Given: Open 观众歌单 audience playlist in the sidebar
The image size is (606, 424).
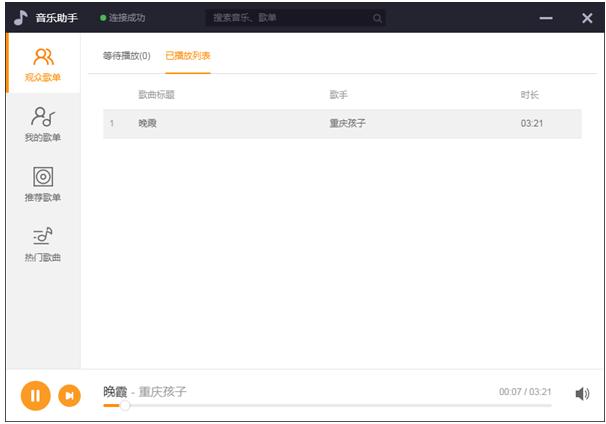Looking at the screenshot, I should pyautogui.click(x=43, y=64).
